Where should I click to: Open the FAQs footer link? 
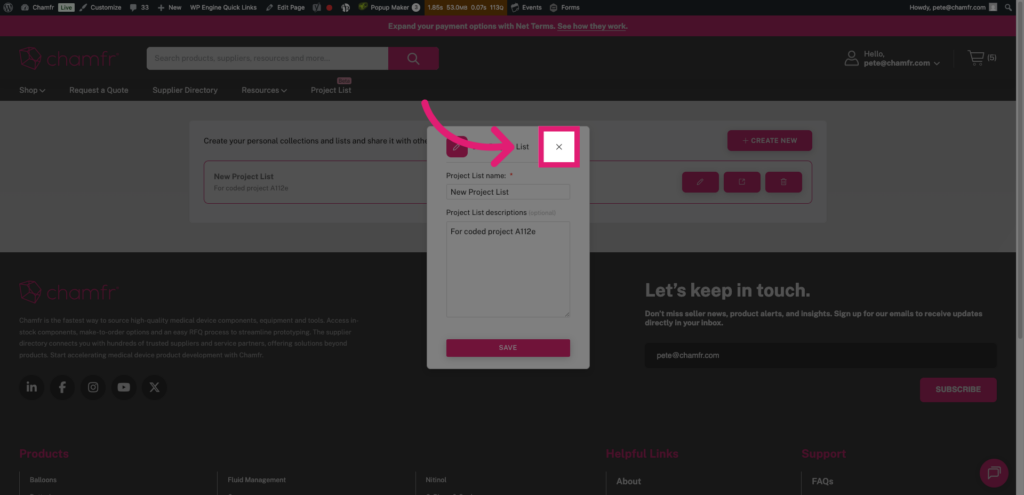coord(822,481)
